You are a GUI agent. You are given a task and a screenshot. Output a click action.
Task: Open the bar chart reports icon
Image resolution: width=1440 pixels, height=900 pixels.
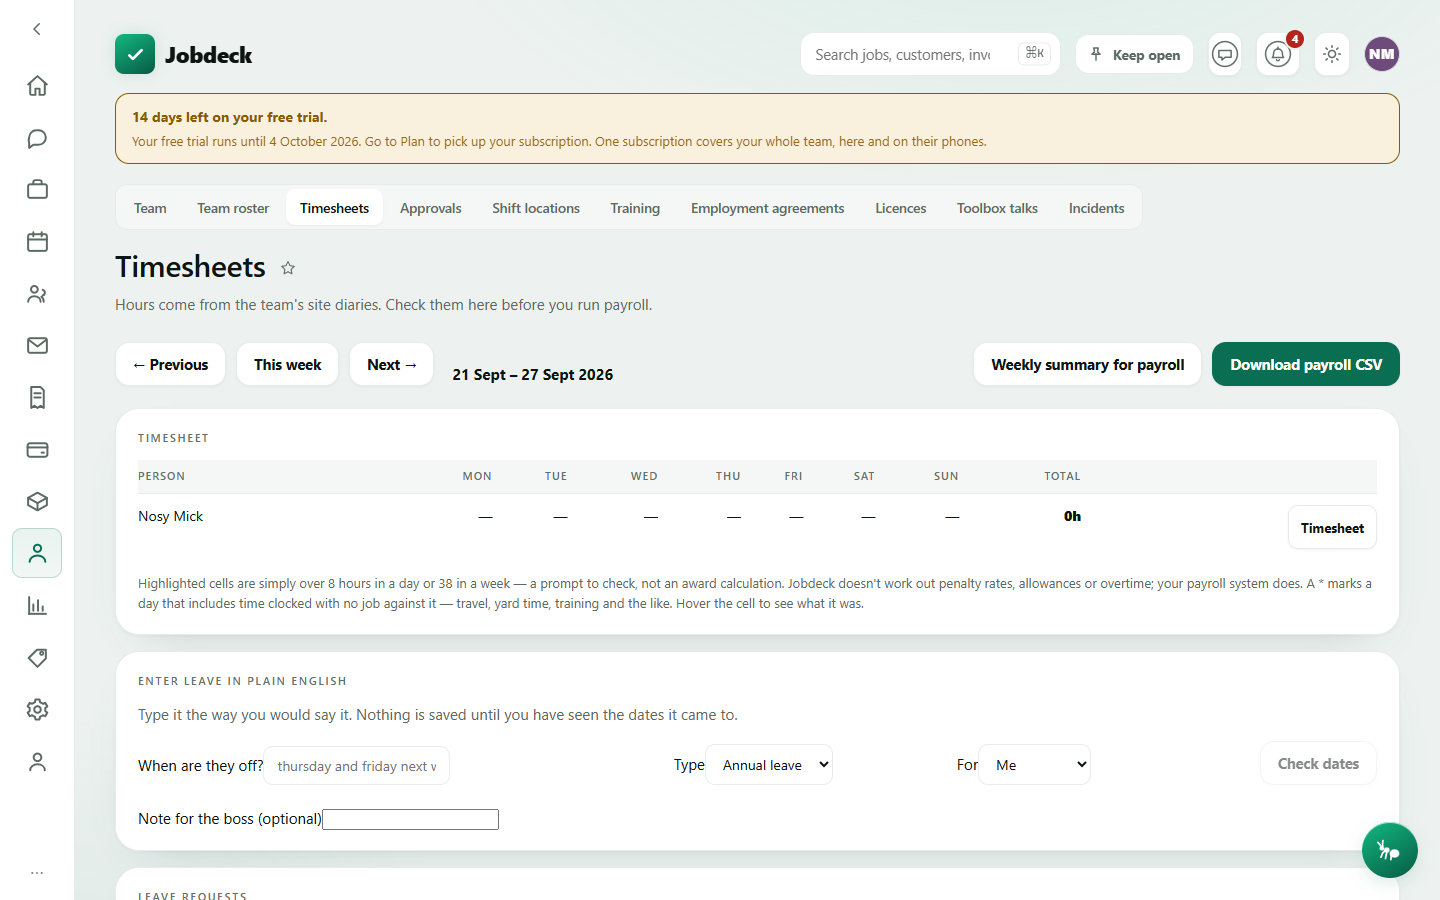[37, 606]
